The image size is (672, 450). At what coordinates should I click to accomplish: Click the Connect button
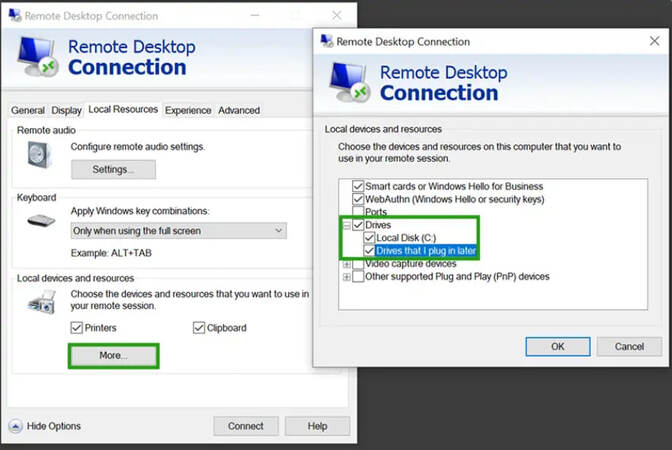coord(246,426)
